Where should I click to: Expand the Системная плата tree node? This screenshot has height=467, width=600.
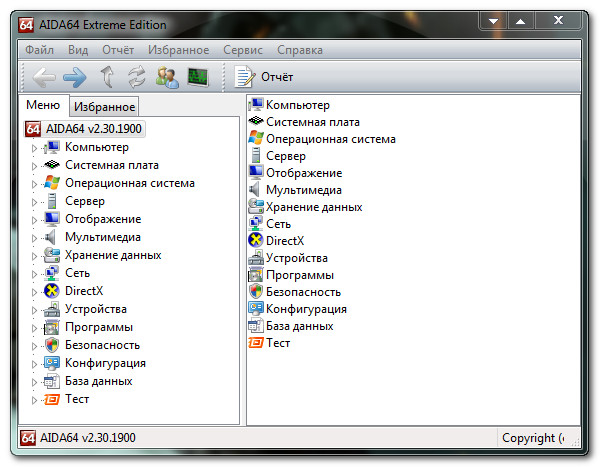pyautogui.click(x=33, y=166)
